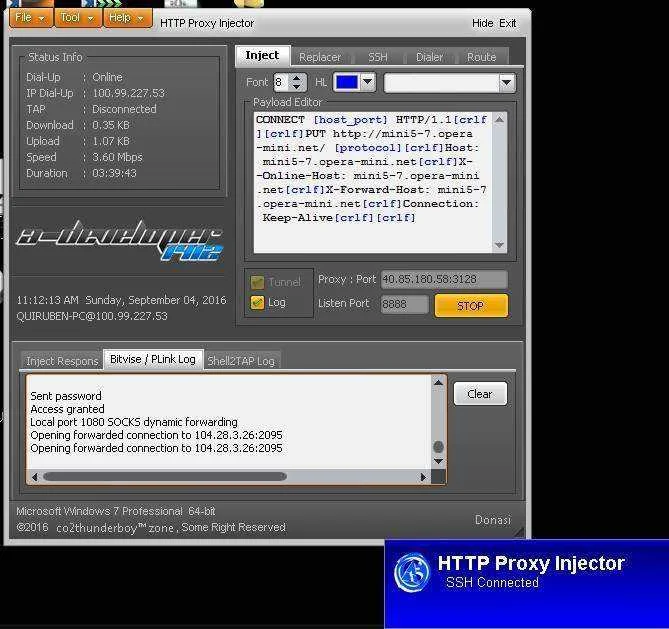Click the HTTP Proxy Injector notification icon
The image size is (669, 629).
(x=412, y=573)
